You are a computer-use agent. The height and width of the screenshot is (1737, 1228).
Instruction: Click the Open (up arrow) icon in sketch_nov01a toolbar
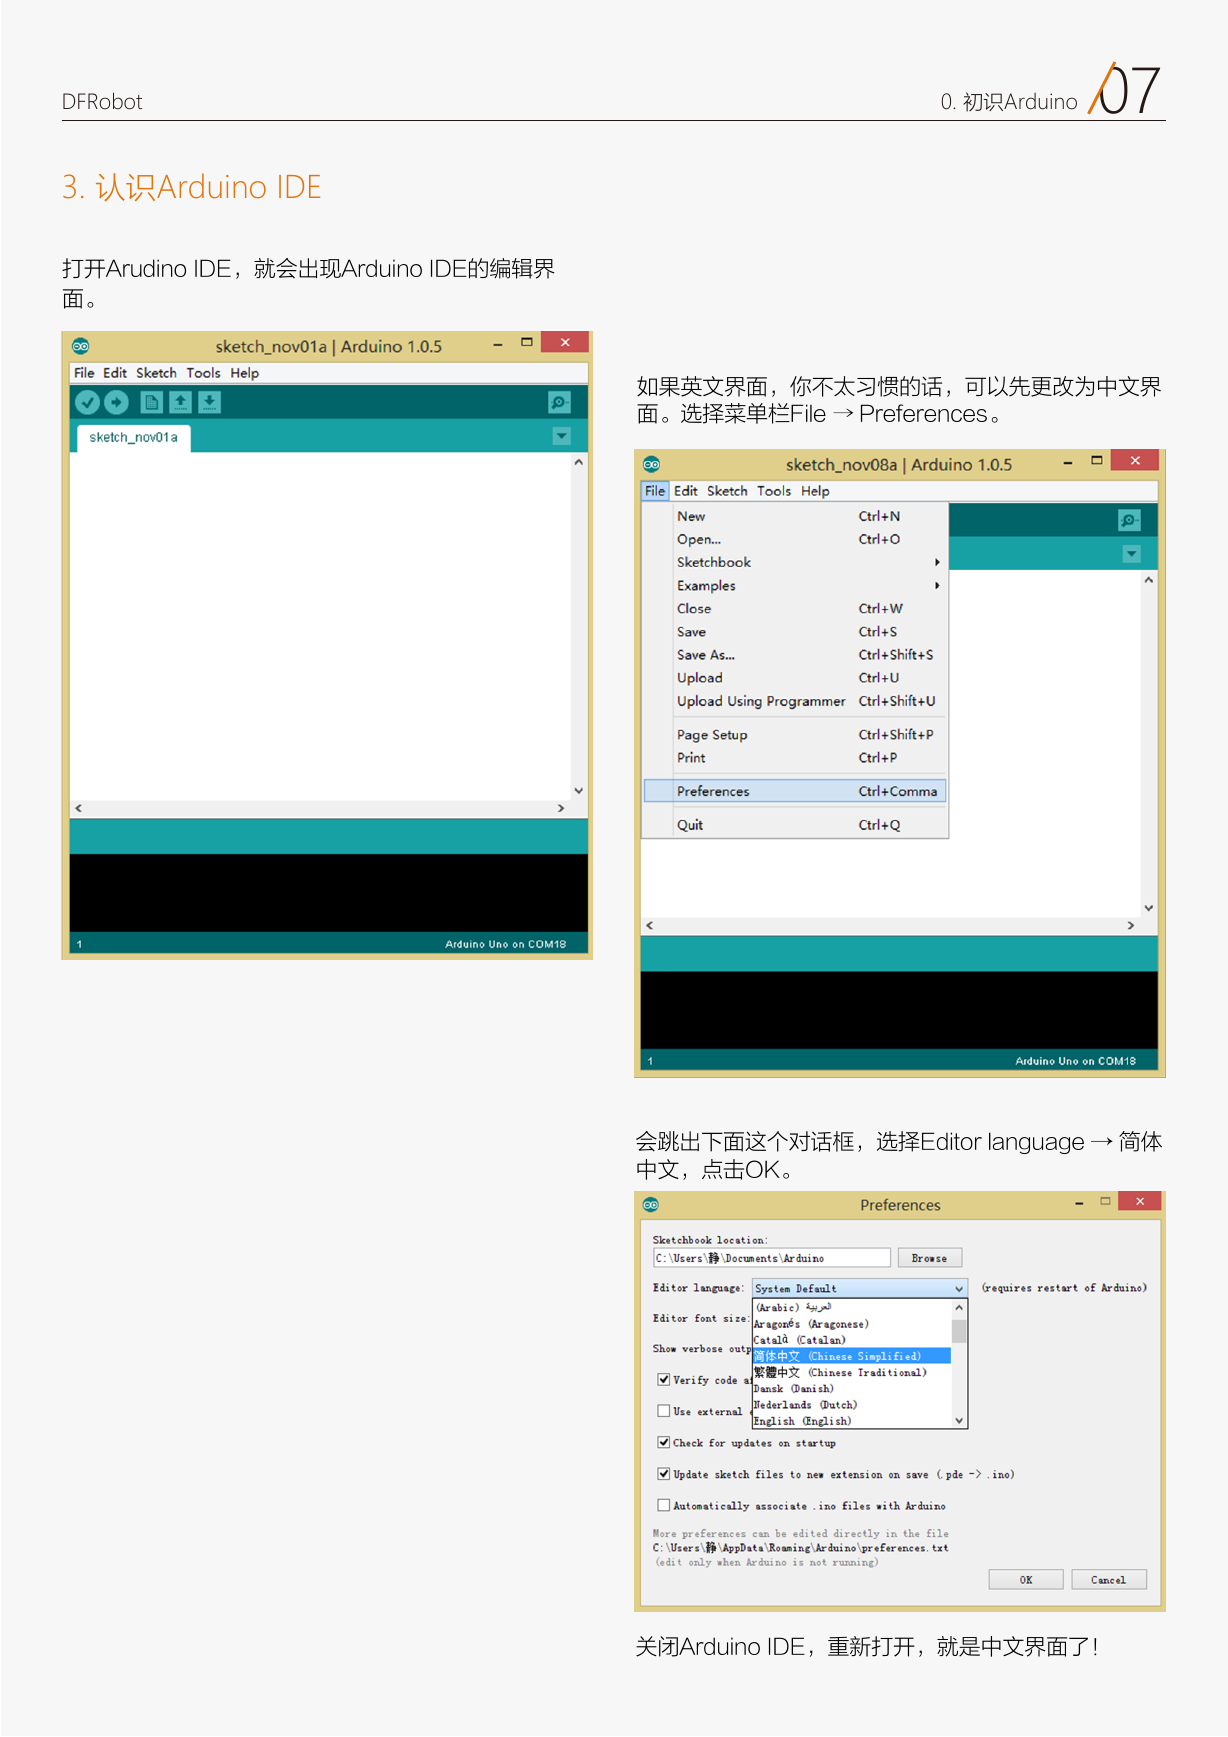point(180,402)
